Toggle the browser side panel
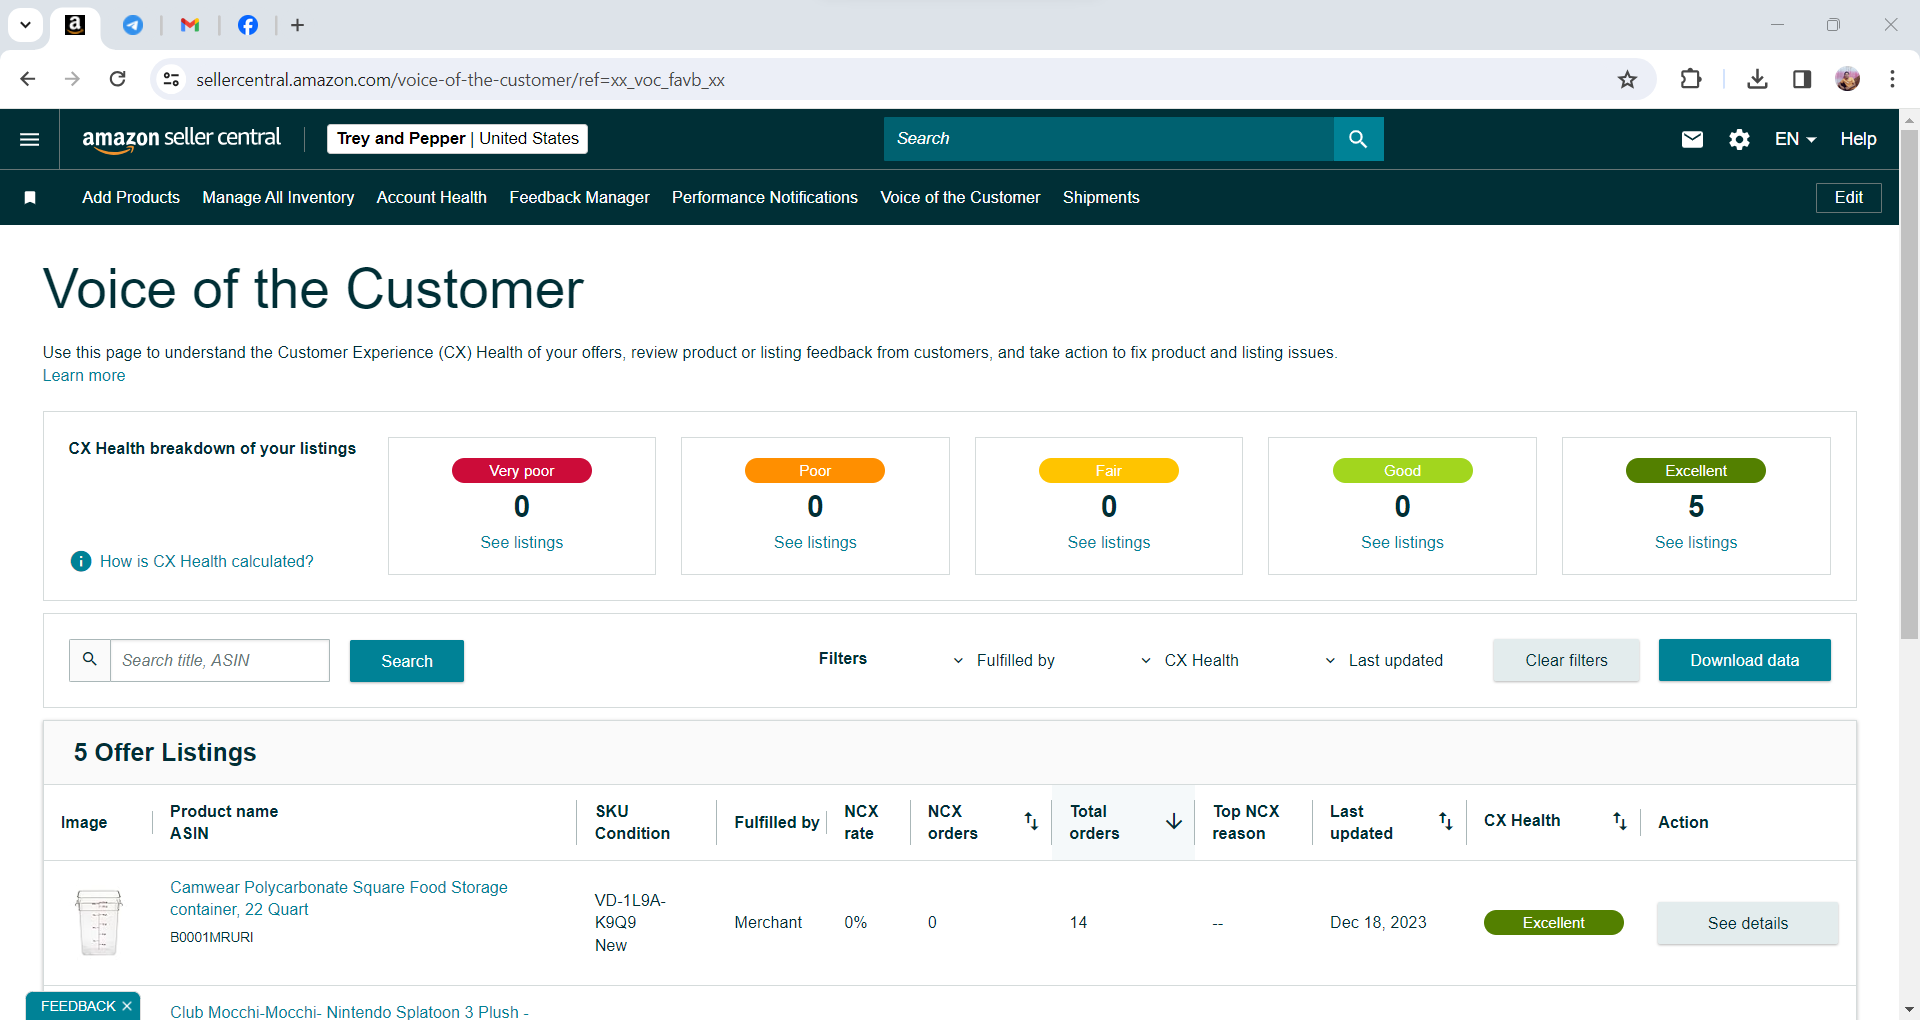The width and height of the screenshot is (1920, 1020). click(1802, 79)
